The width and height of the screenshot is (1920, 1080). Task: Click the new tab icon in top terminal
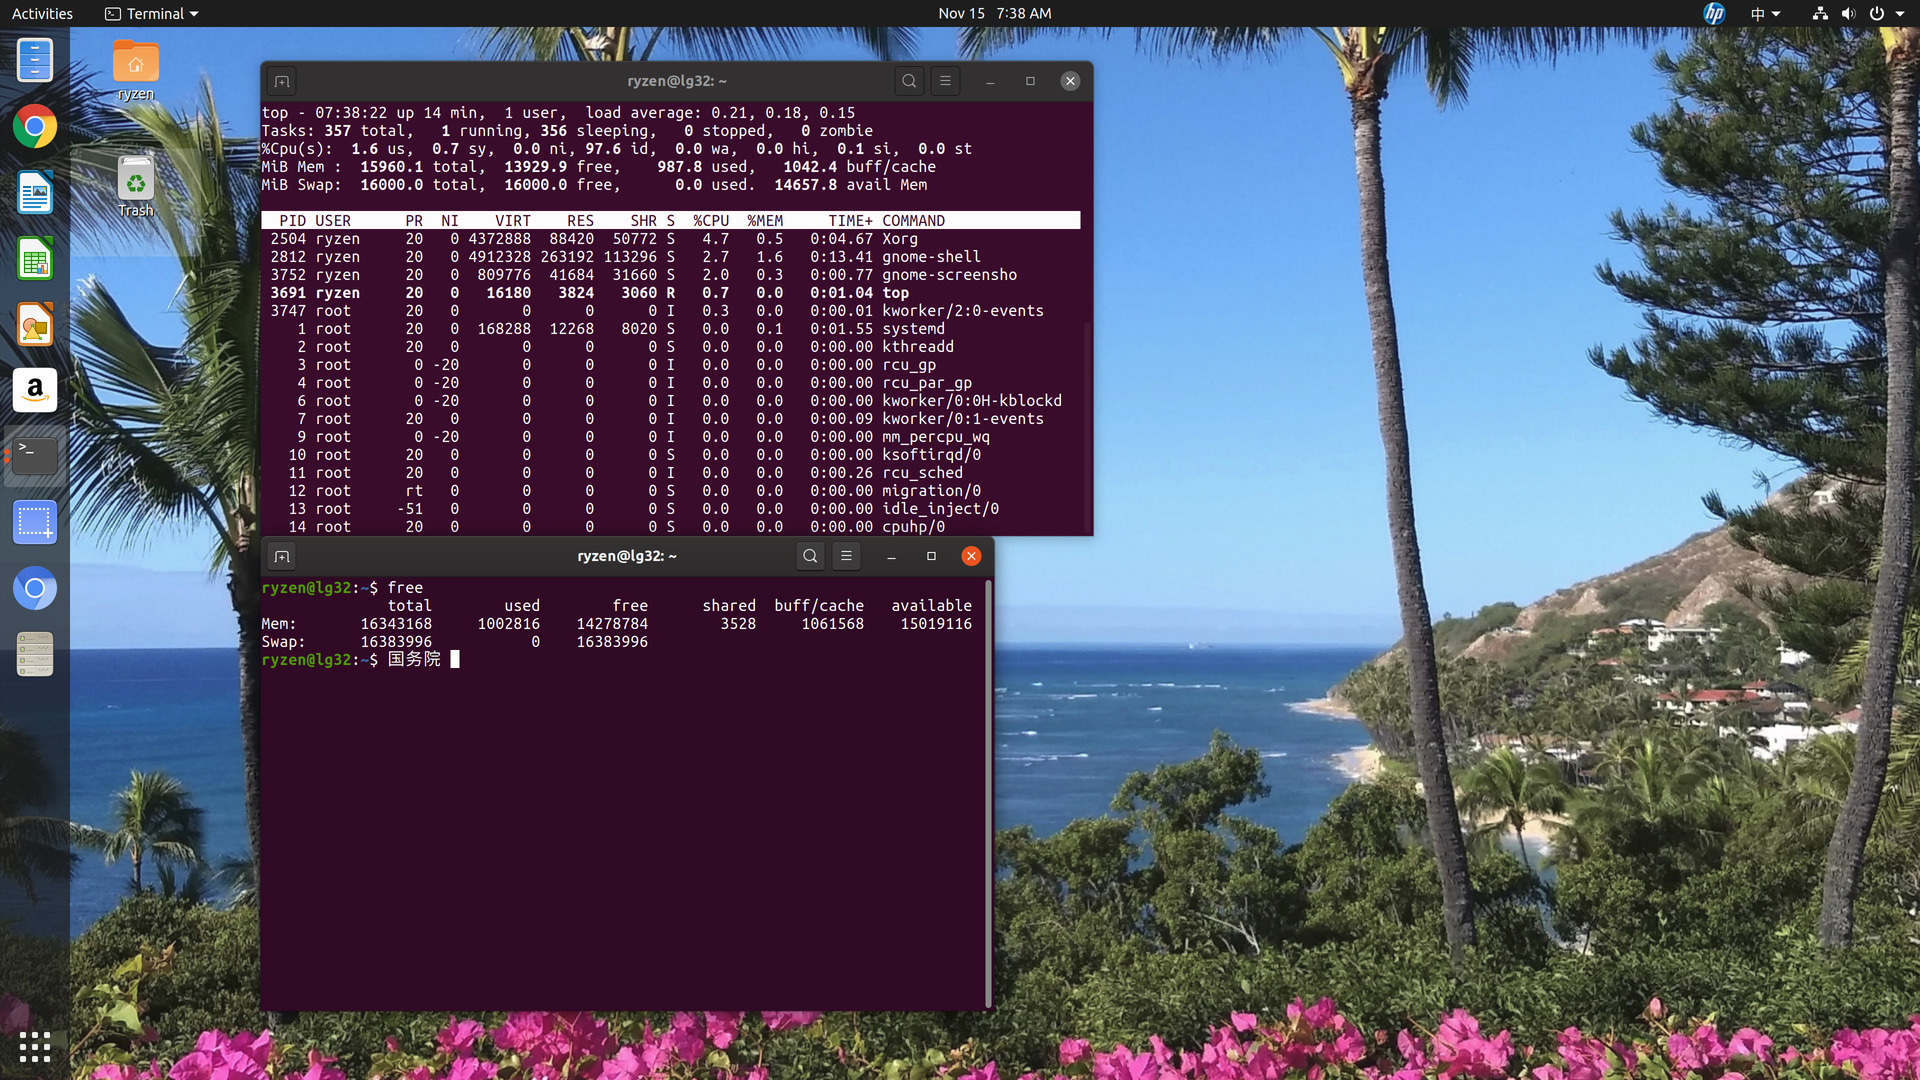pos(282,82)
